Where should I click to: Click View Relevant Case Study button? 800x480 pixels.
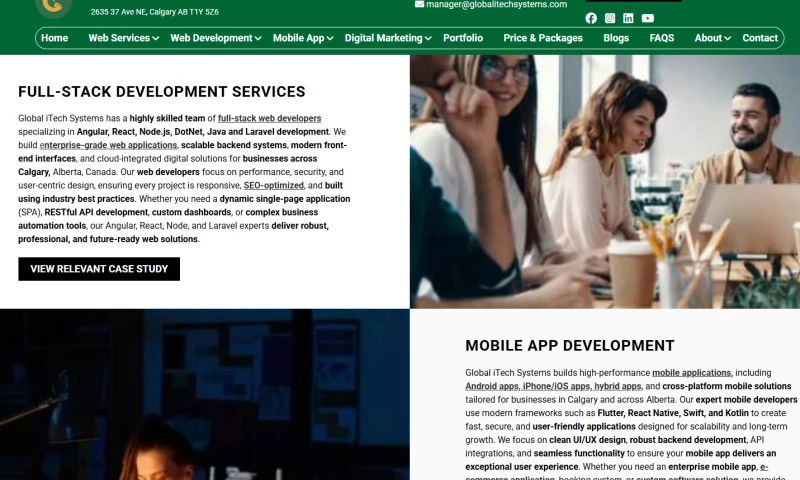[x=99, y=269]
